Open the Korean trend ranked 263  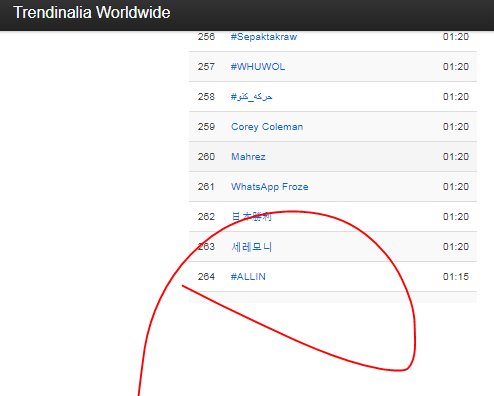(x=252, y=247)
